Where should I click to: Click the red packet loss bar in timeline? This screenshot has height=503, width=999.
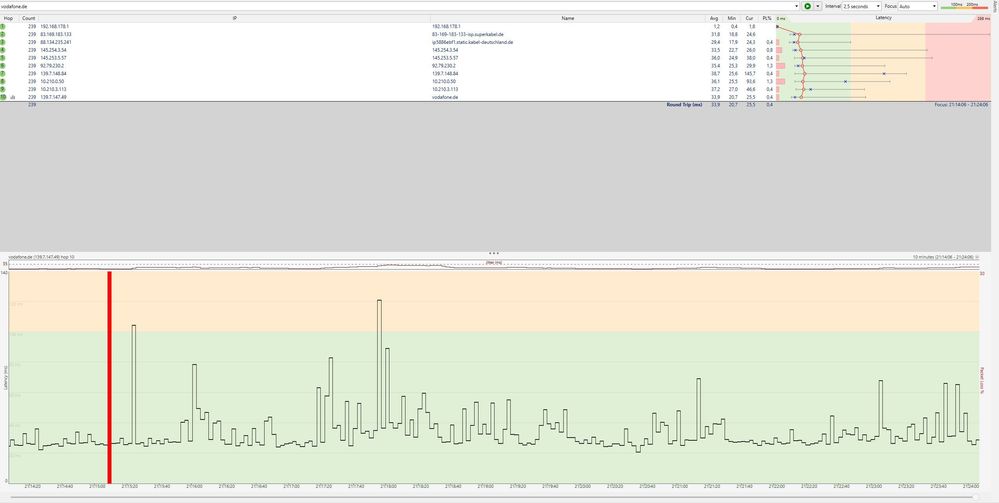(x=110, y=377)
